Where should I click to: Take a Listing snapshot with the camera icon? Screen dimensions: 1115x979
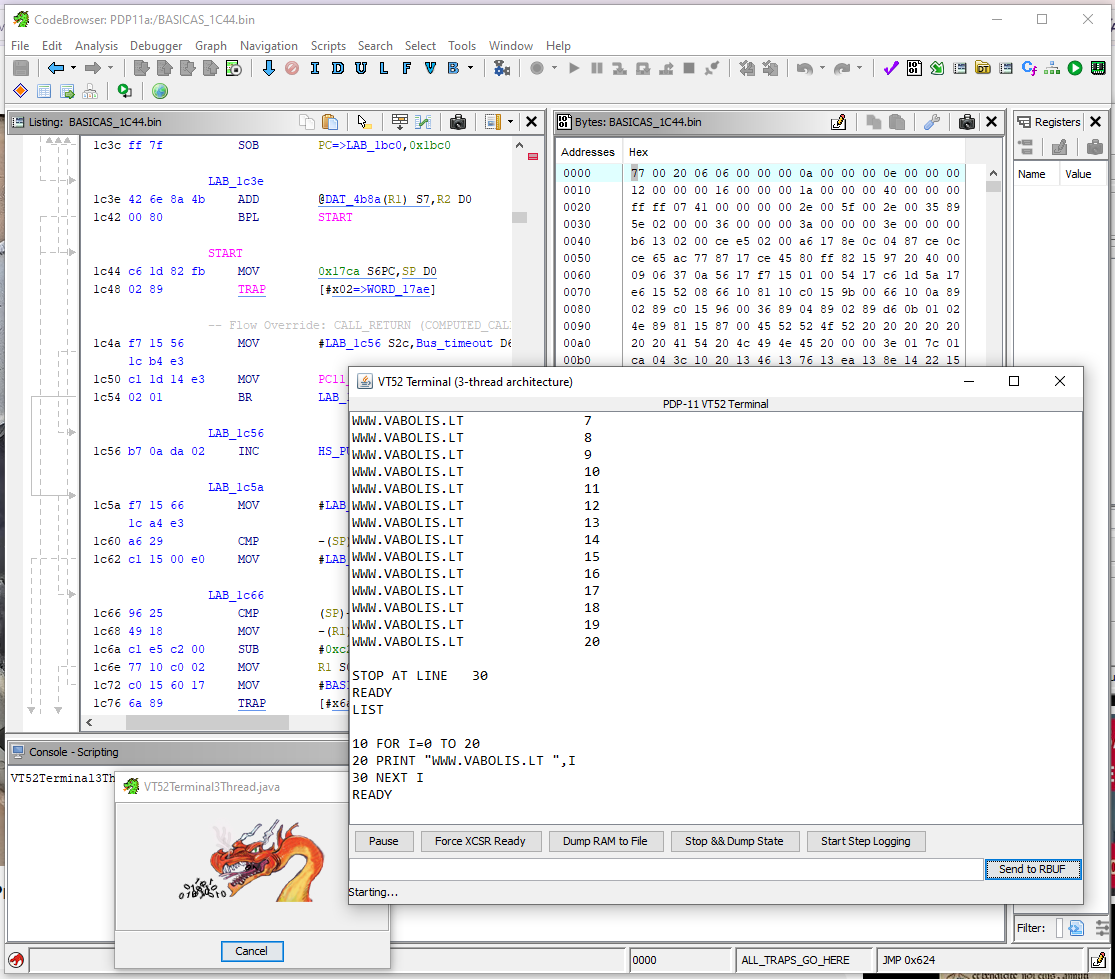tap(457, 122)
